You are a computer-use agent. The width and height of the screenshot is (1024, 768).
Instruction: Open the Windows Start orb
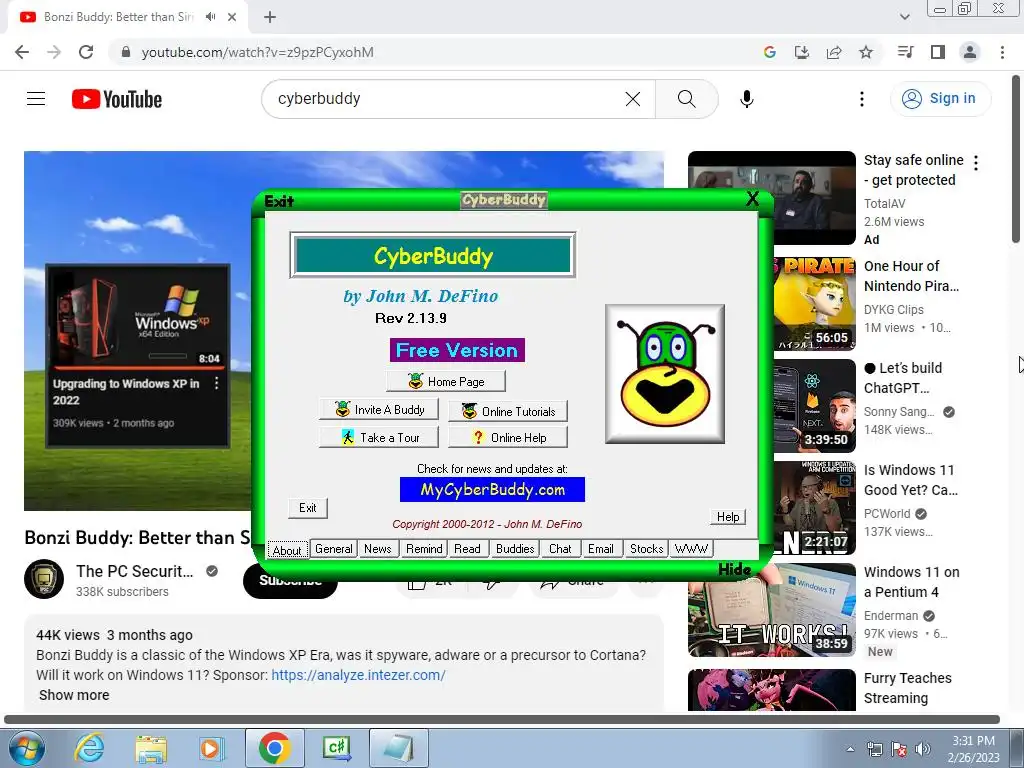point(27,748)
